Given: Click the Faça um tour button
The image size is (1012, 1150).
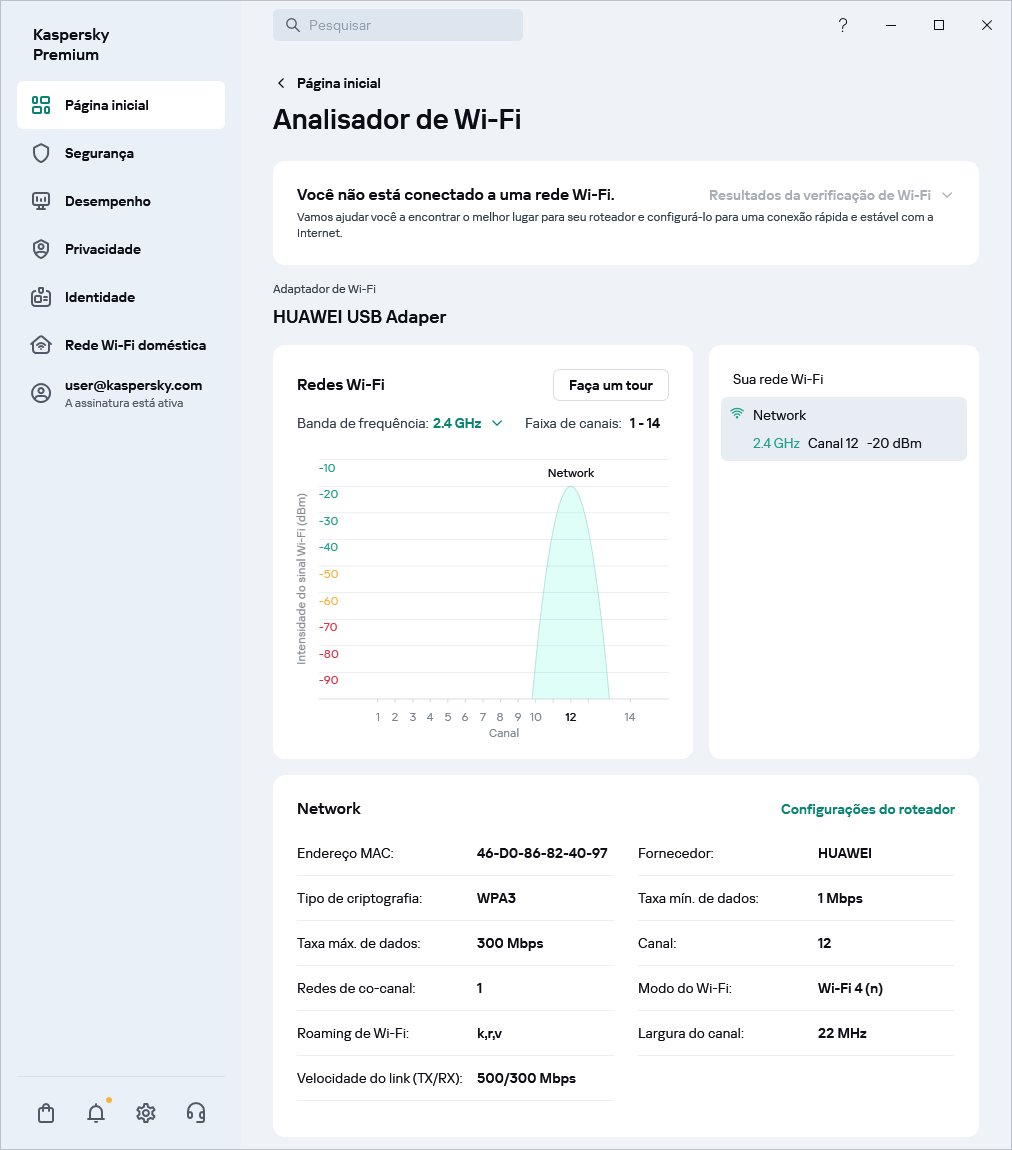Looking at the screenshot, I should click(611, 385).
